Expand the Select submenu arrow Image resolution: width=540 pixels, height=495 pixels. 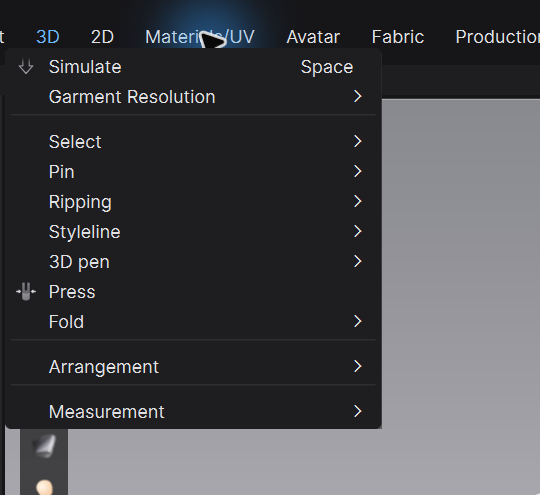pyautogui.click(x=358, y=141)
